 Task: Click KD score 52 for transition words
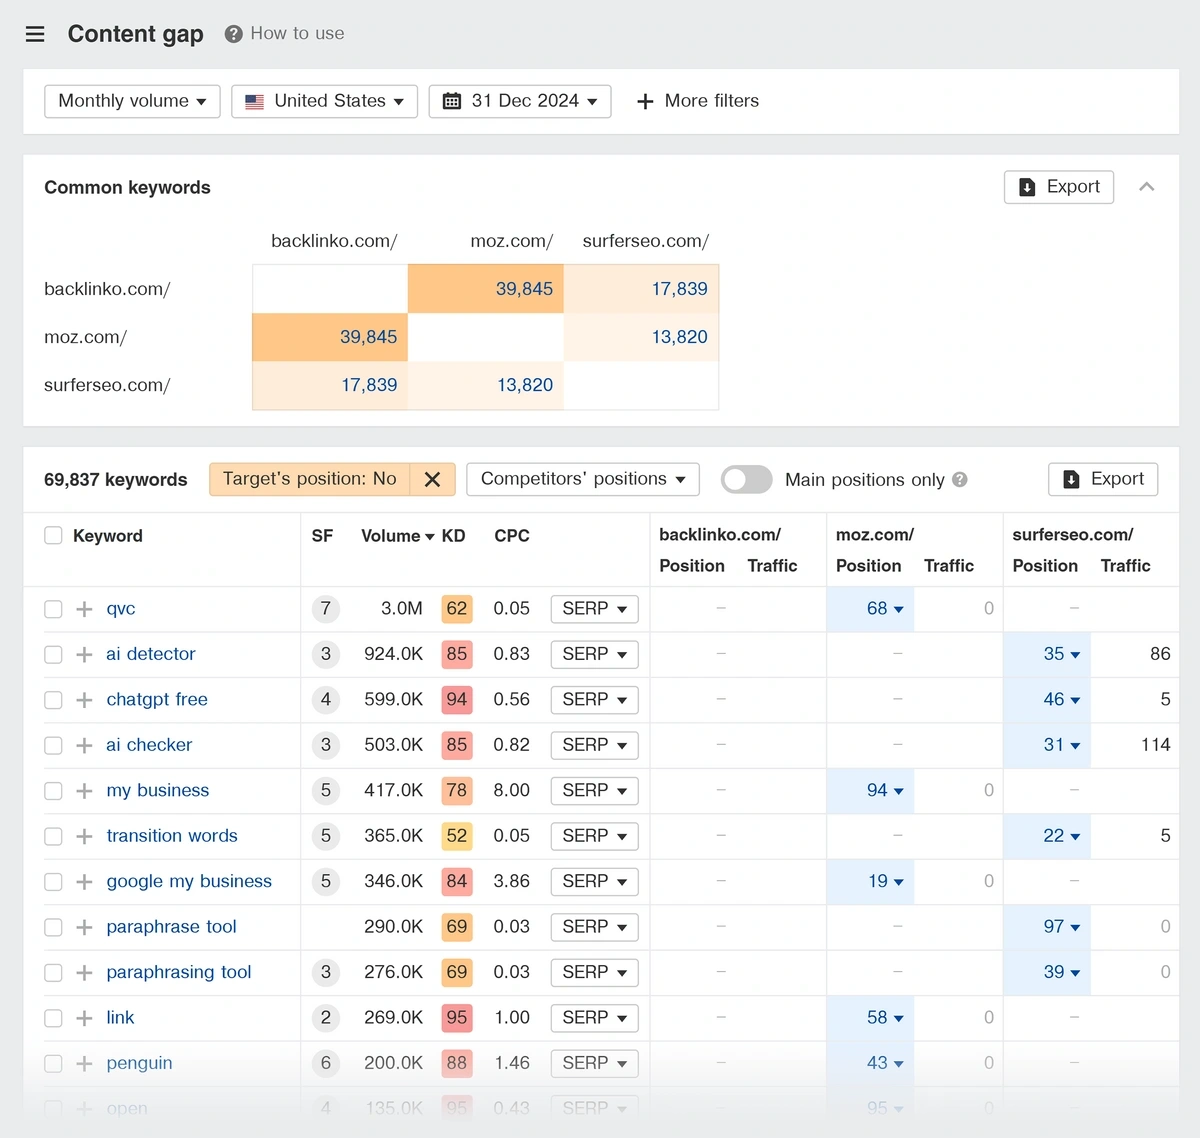pos(457,836)
